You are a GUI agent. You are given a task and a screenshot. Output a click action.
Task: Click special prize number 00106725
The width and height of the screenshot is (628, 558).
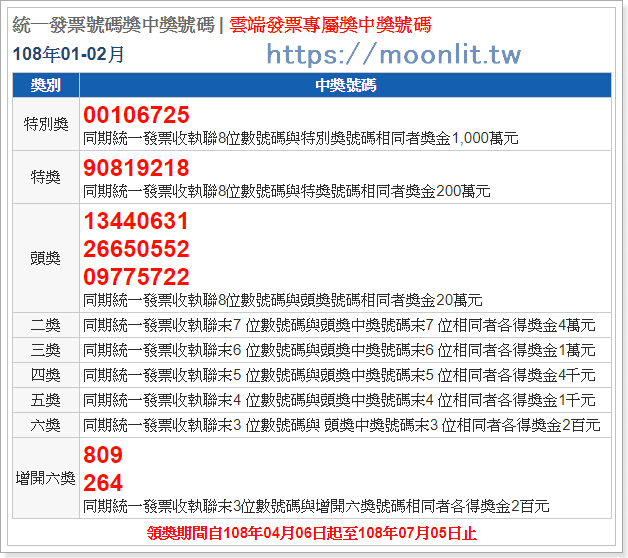pyautogui.click(x=137, y=114)
